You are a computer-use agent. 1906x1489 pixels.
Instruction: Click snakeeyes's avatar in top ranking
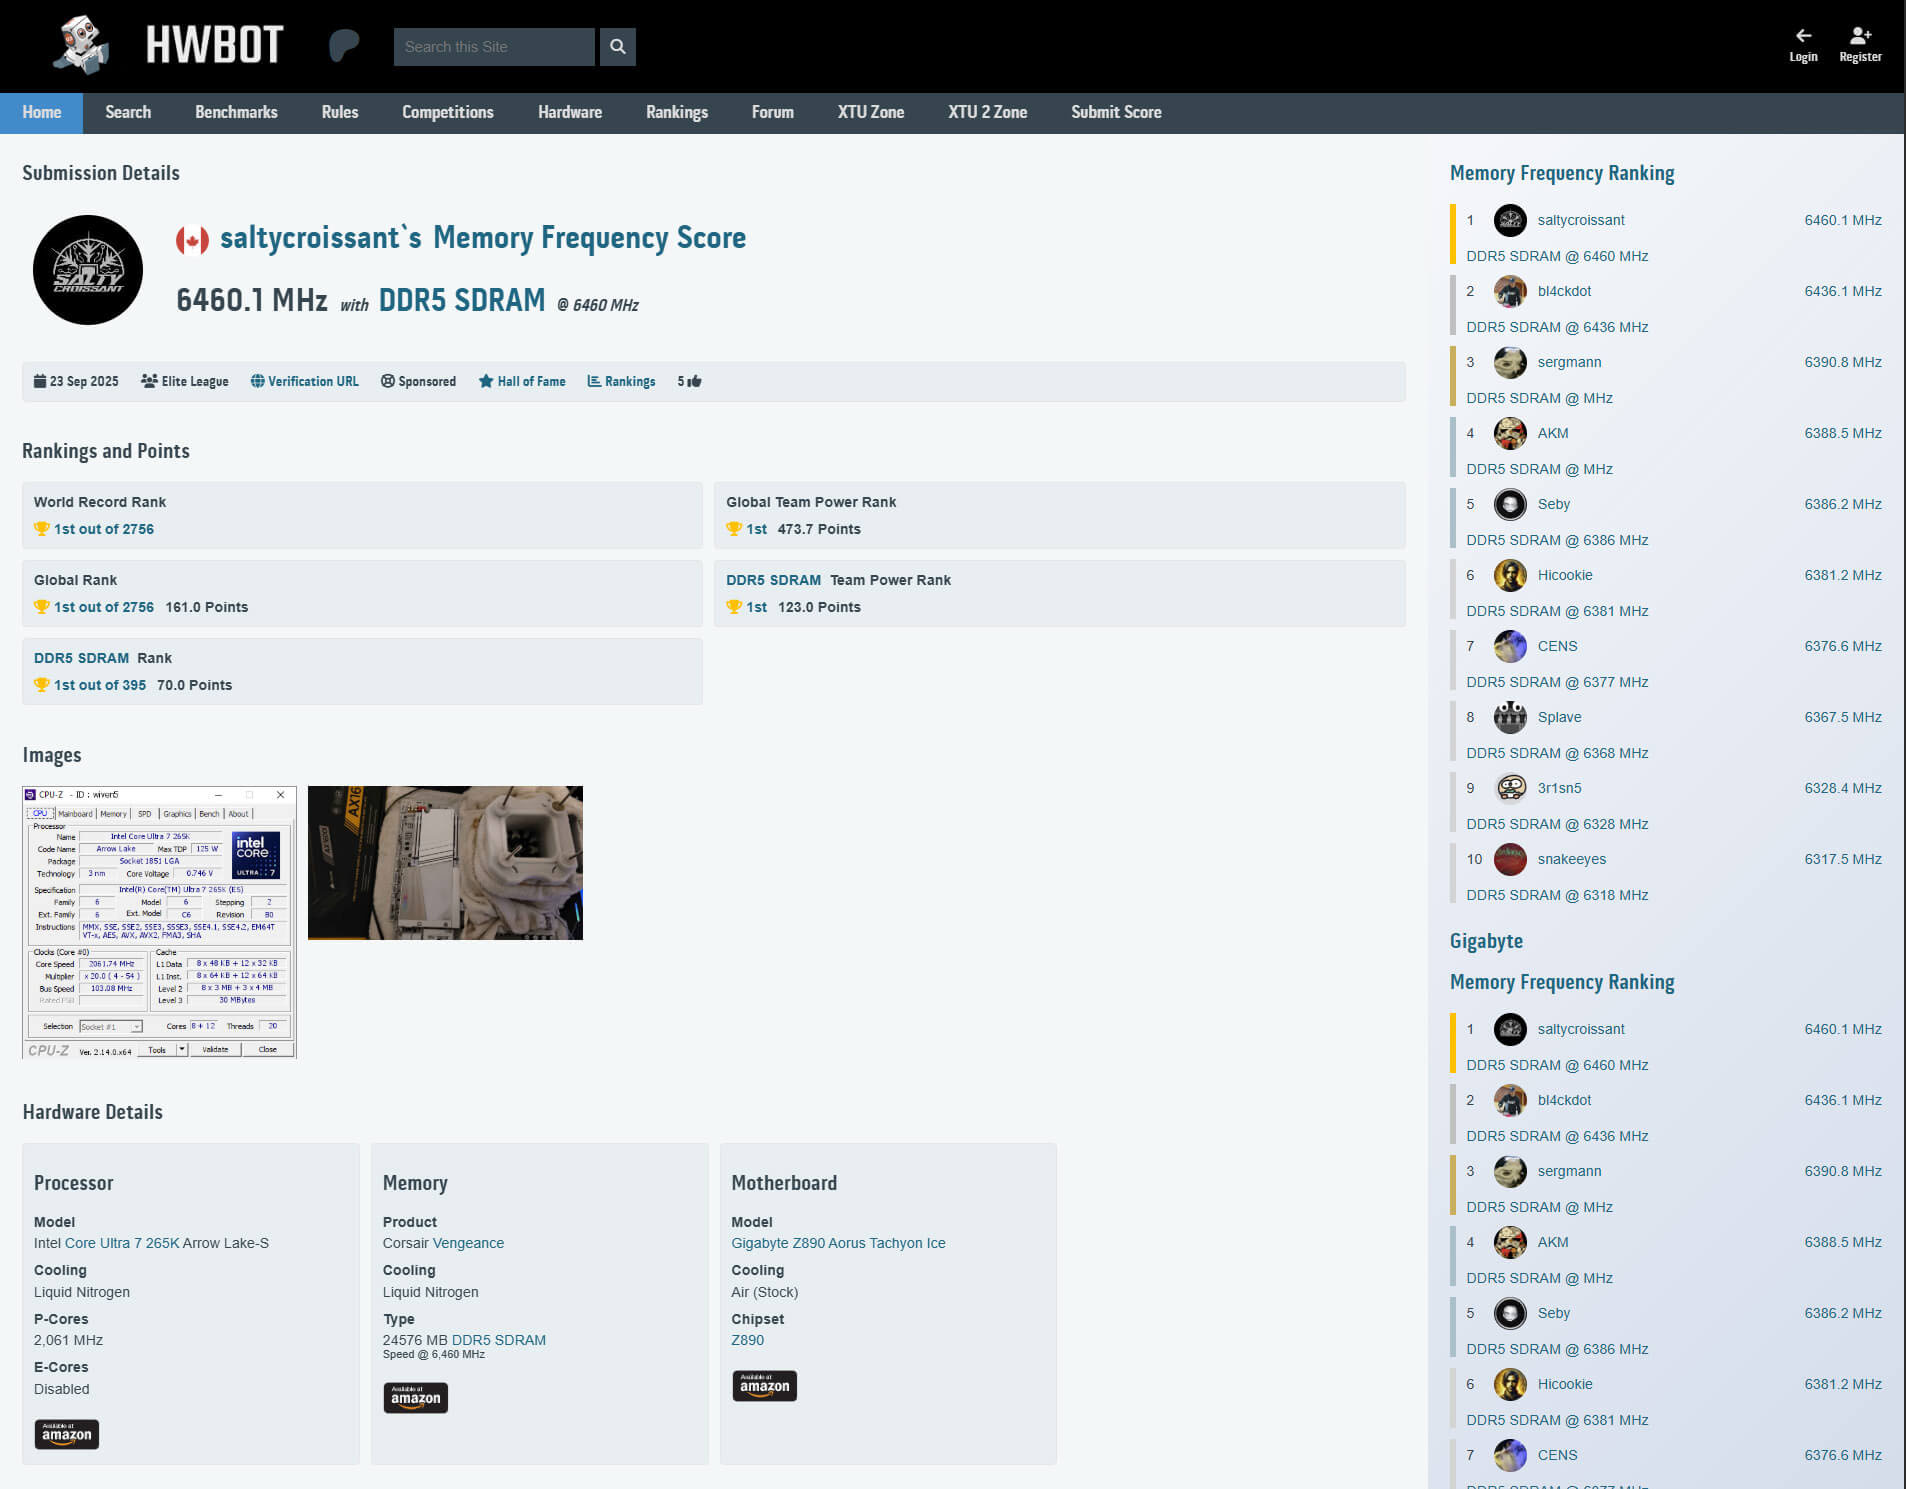click(x=1510, y=859)
